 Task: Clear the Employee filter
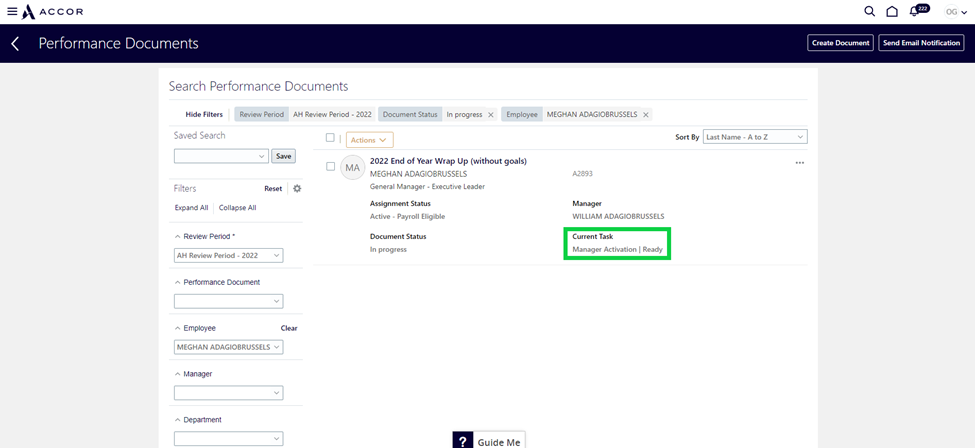coord(289,328)
